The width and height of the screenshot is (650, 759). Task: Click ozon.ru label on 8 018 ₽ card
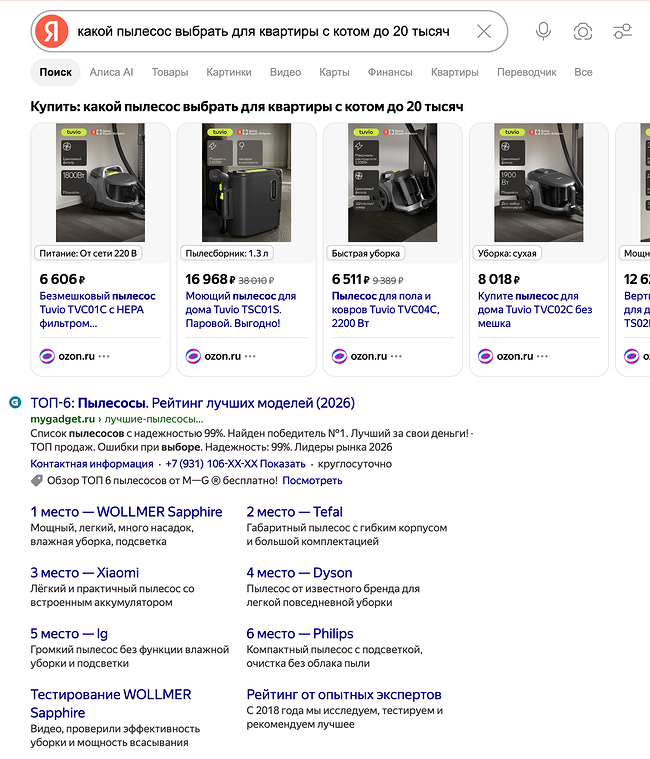[515, 356]
